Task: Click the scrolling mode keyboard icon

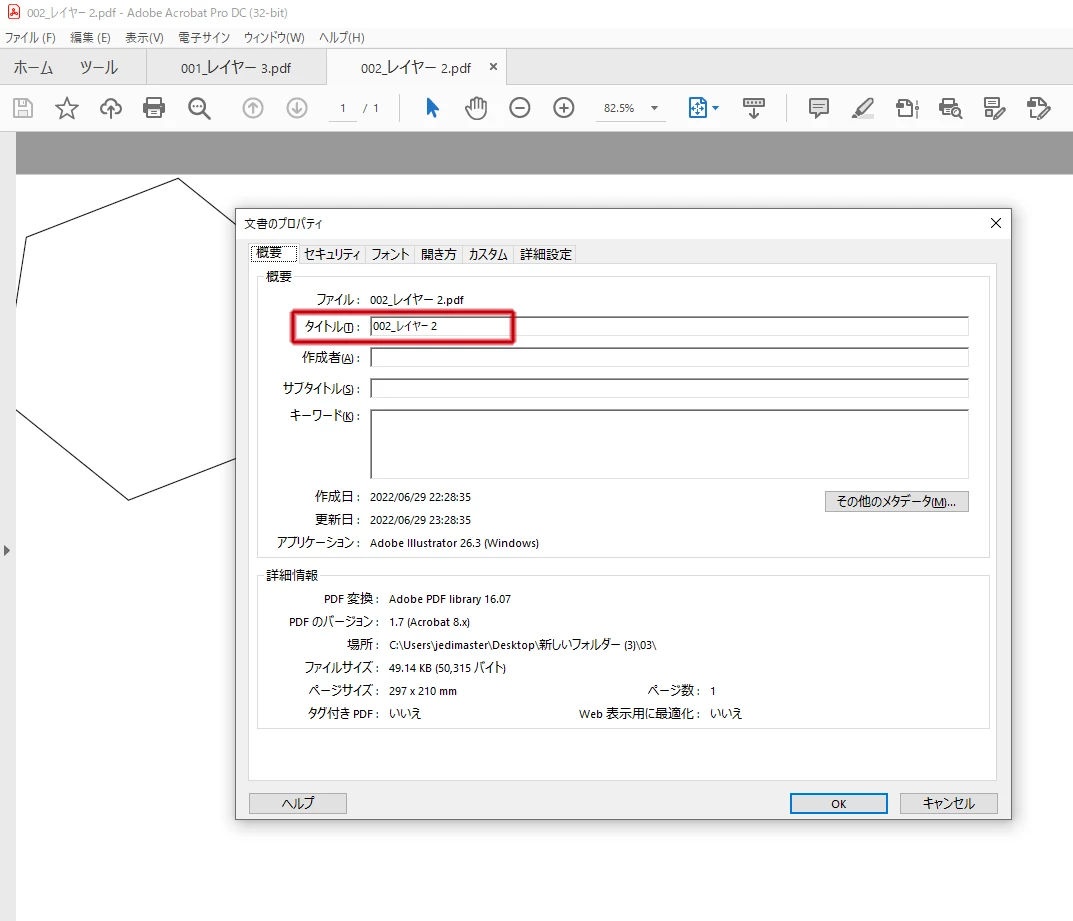Action: (x=753, y=108)
